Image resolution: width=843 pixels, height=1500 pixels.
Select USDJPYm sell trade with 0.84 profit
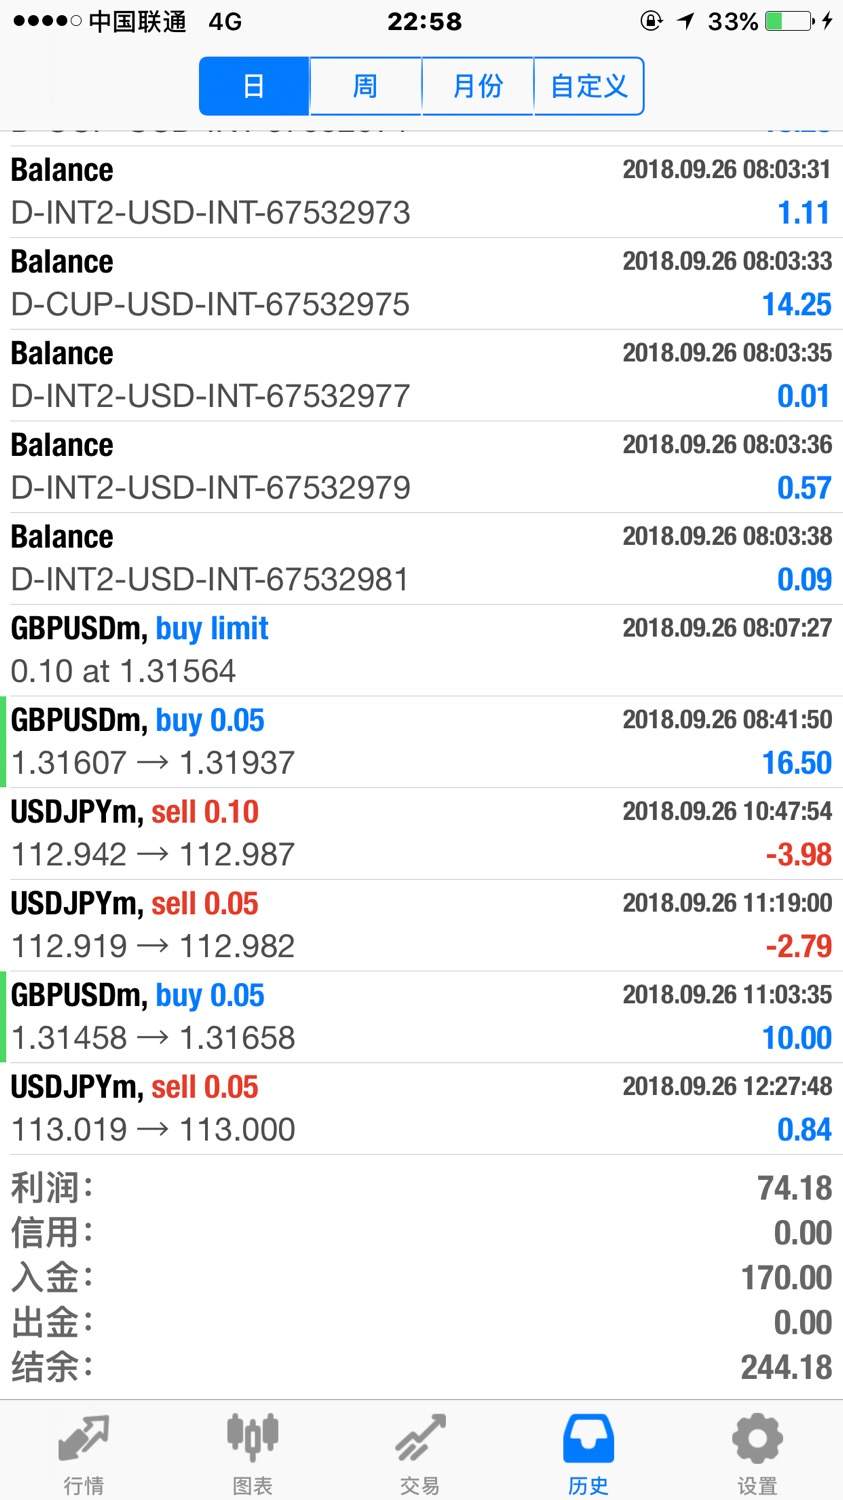click(x=421, y=1109)
